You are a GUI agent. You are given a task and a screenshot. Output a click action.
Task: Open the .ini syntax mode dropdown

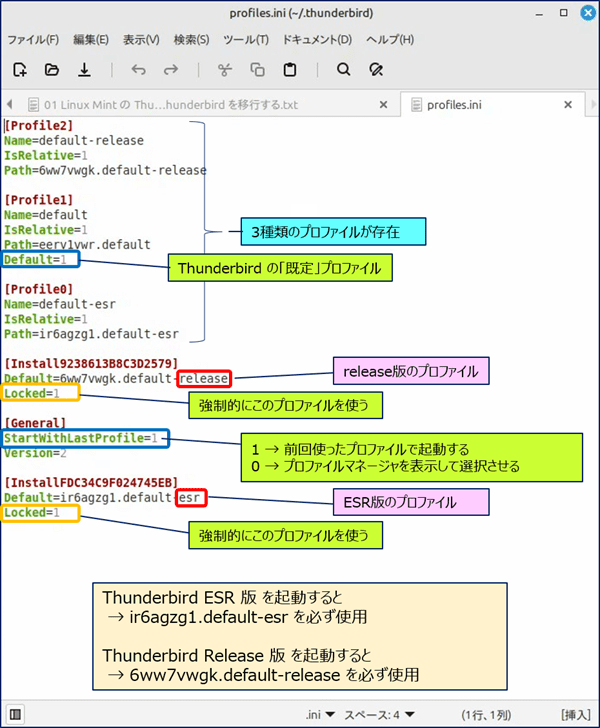(320, 715)
